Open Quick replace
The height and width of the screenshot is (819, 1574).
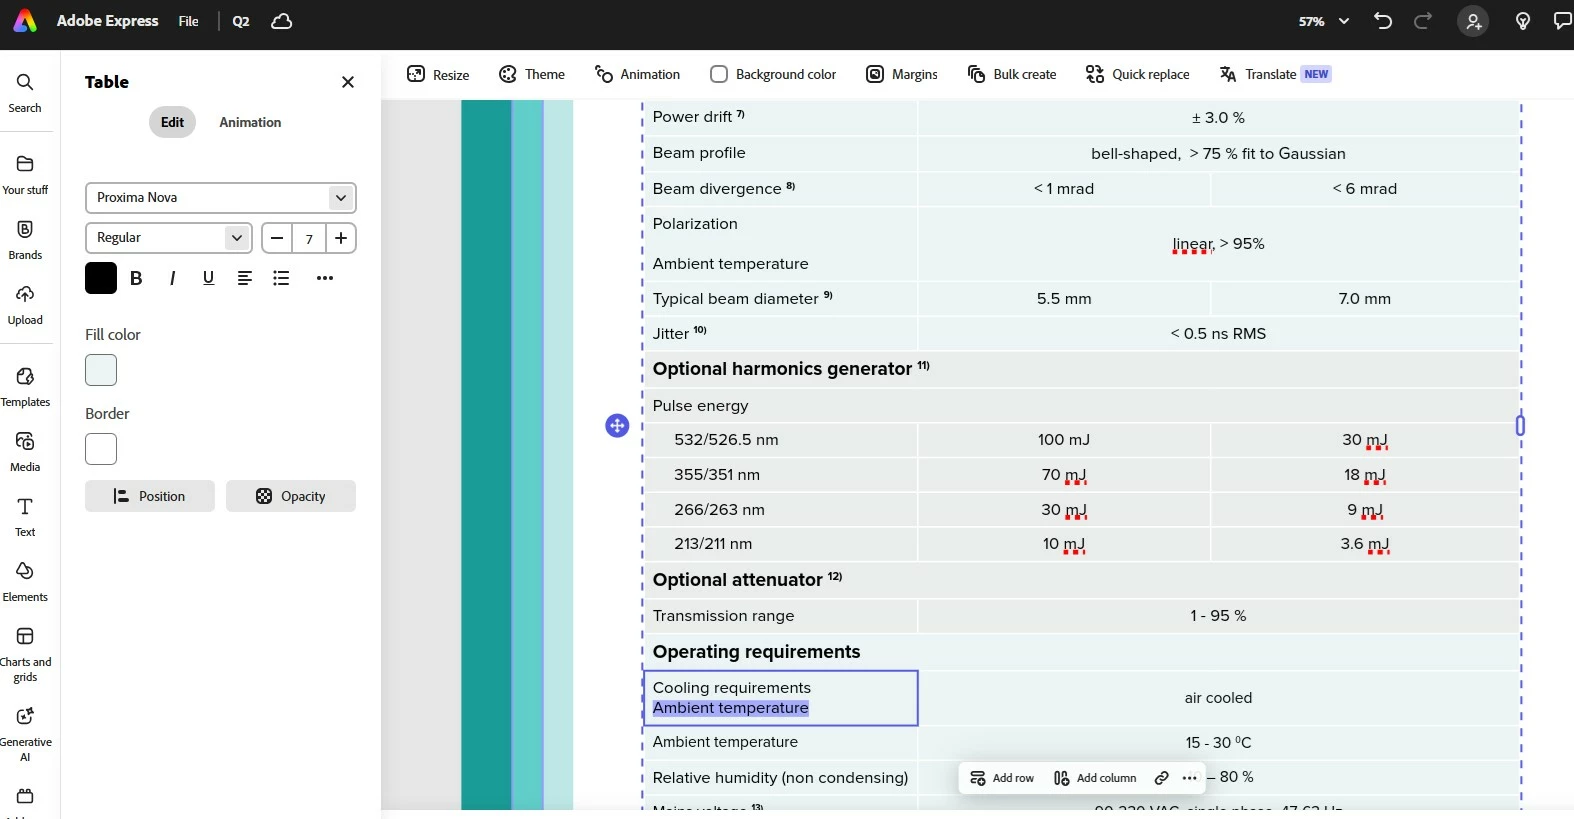coord(1138,74)
